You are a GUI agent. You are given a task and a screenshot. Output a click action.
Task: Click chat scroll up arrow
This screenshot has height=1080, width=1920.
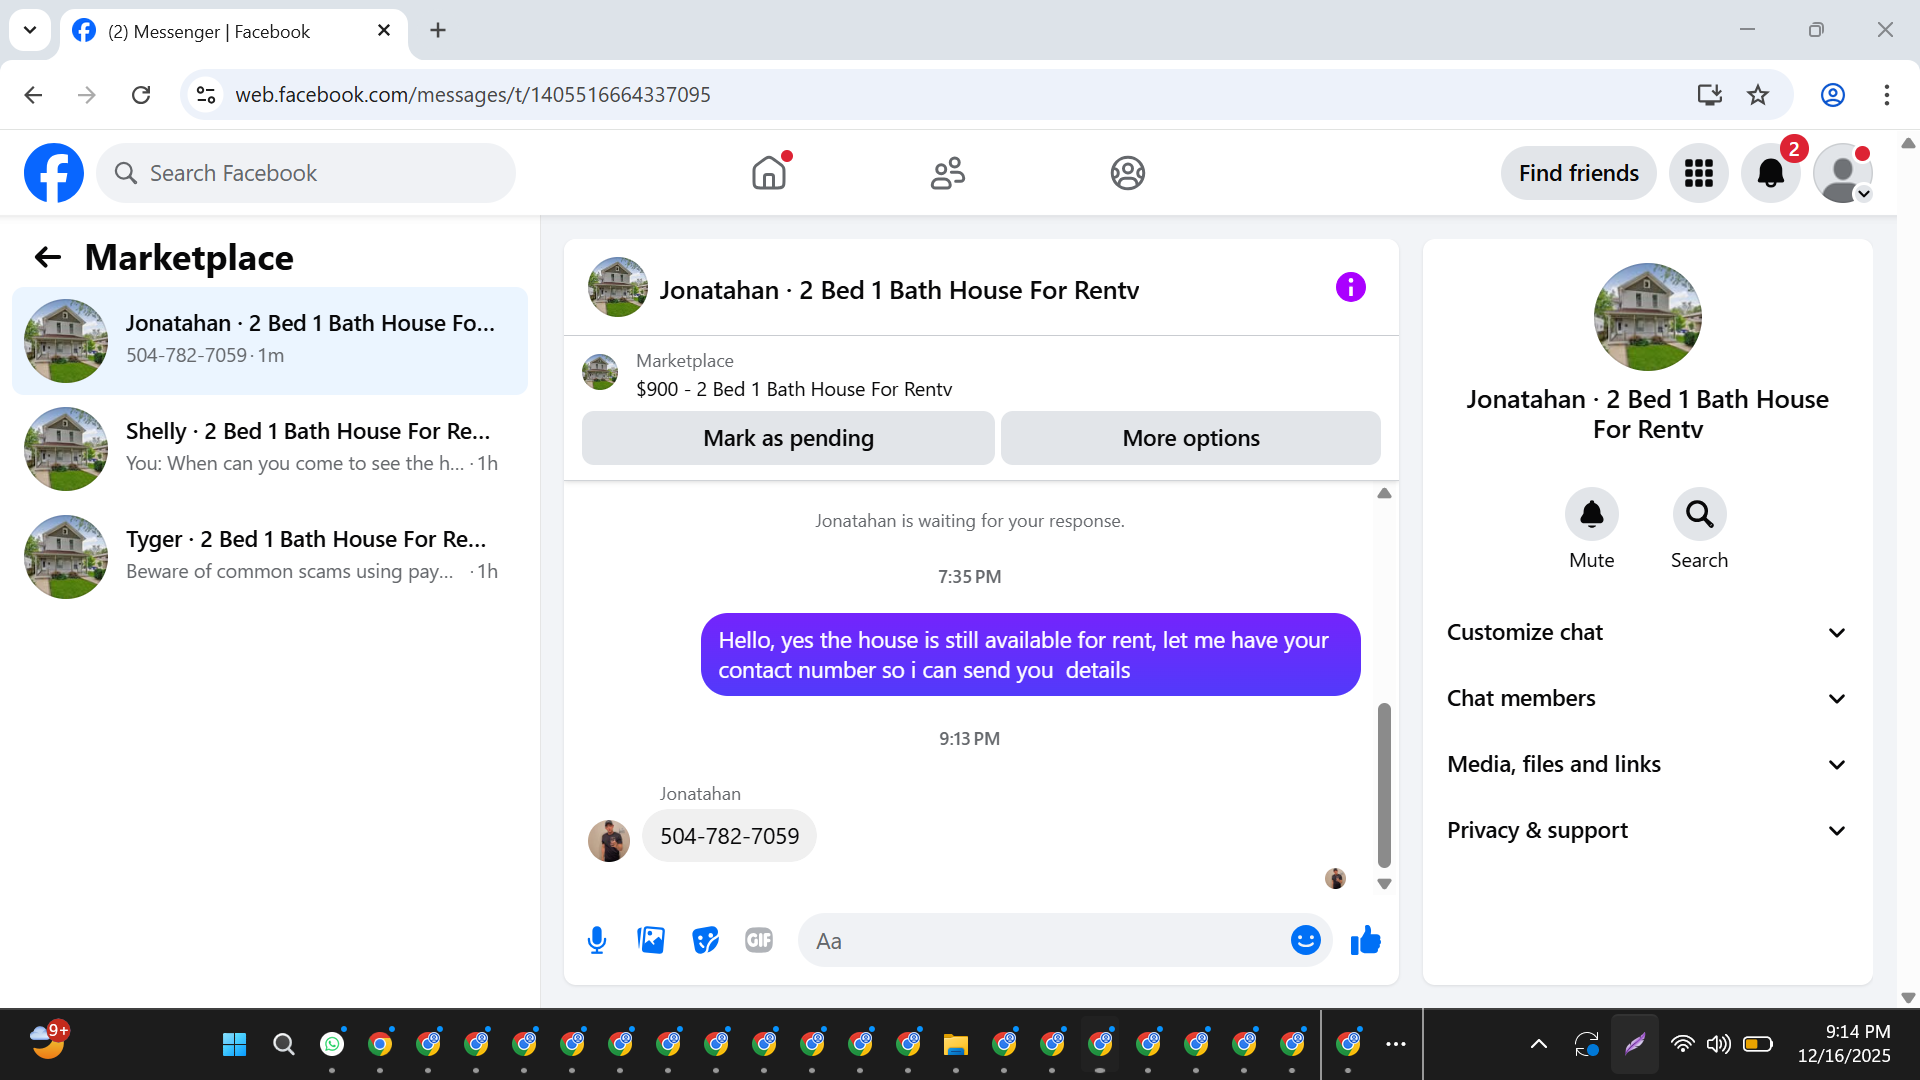point(1384,493)
